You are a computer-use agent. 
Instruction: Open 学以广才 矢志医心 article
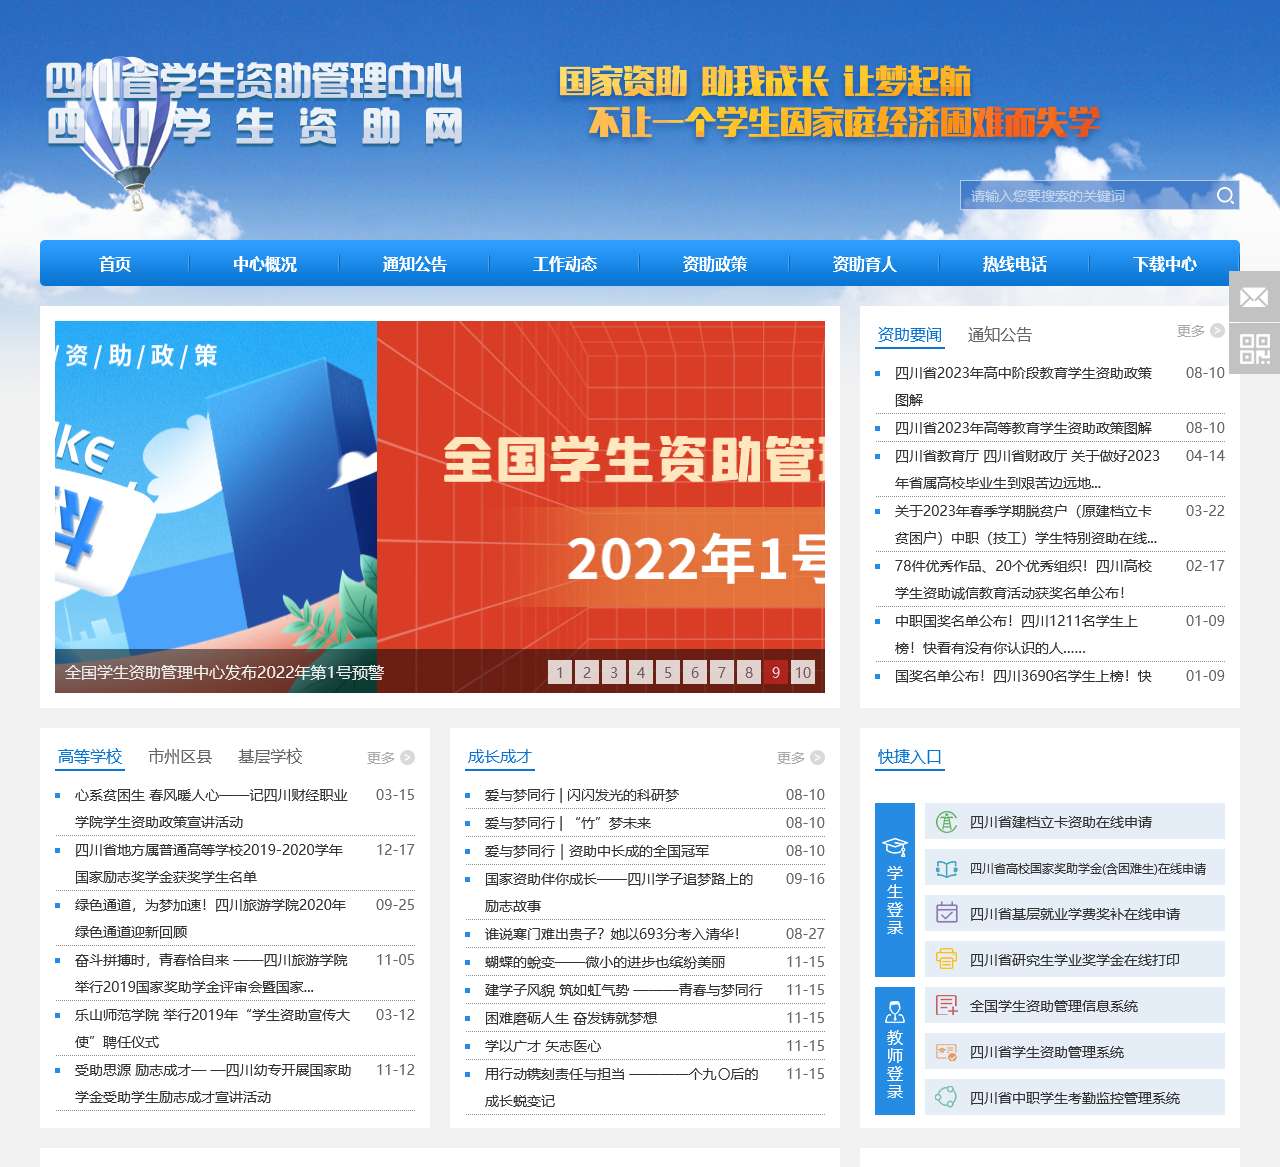(543, 1046)
